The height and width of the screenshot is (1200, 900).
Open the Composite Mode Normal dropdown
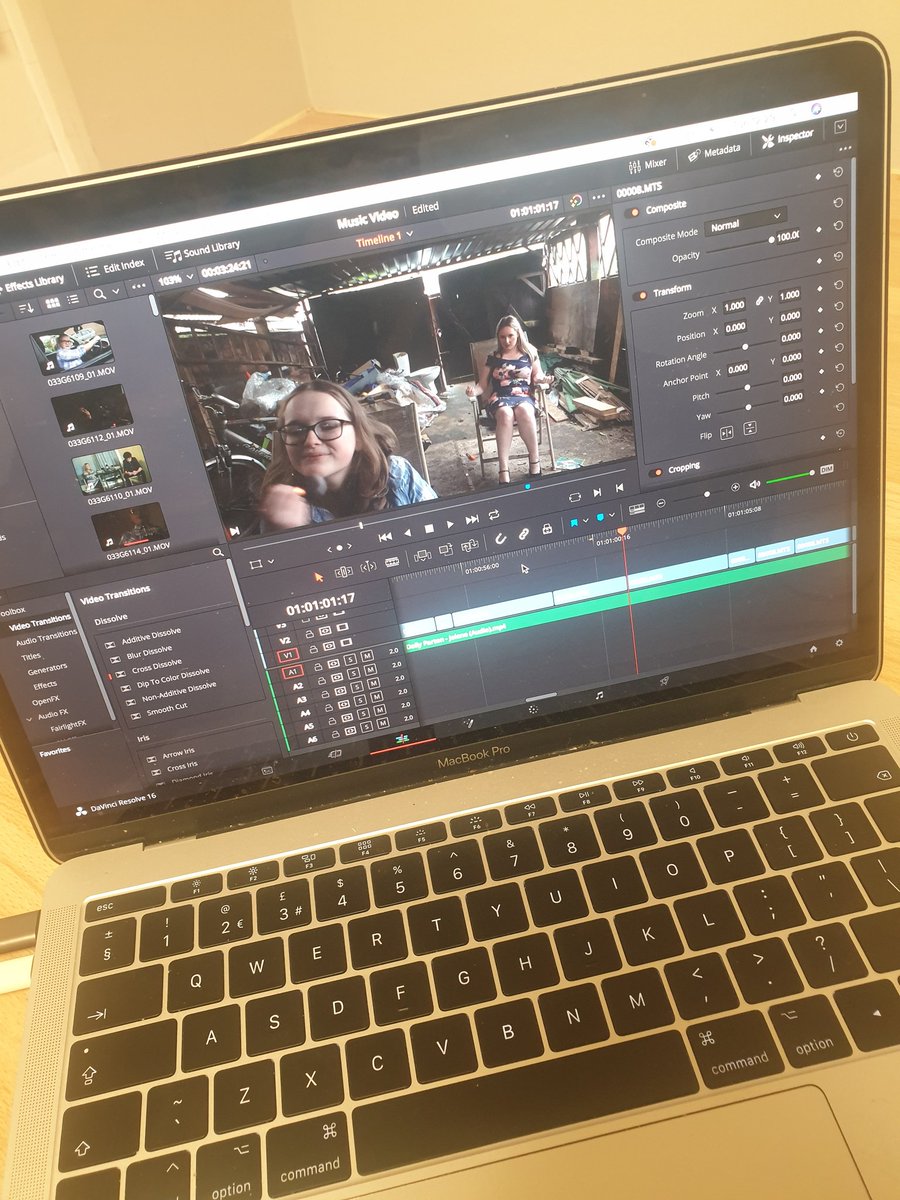pos(745,223)
